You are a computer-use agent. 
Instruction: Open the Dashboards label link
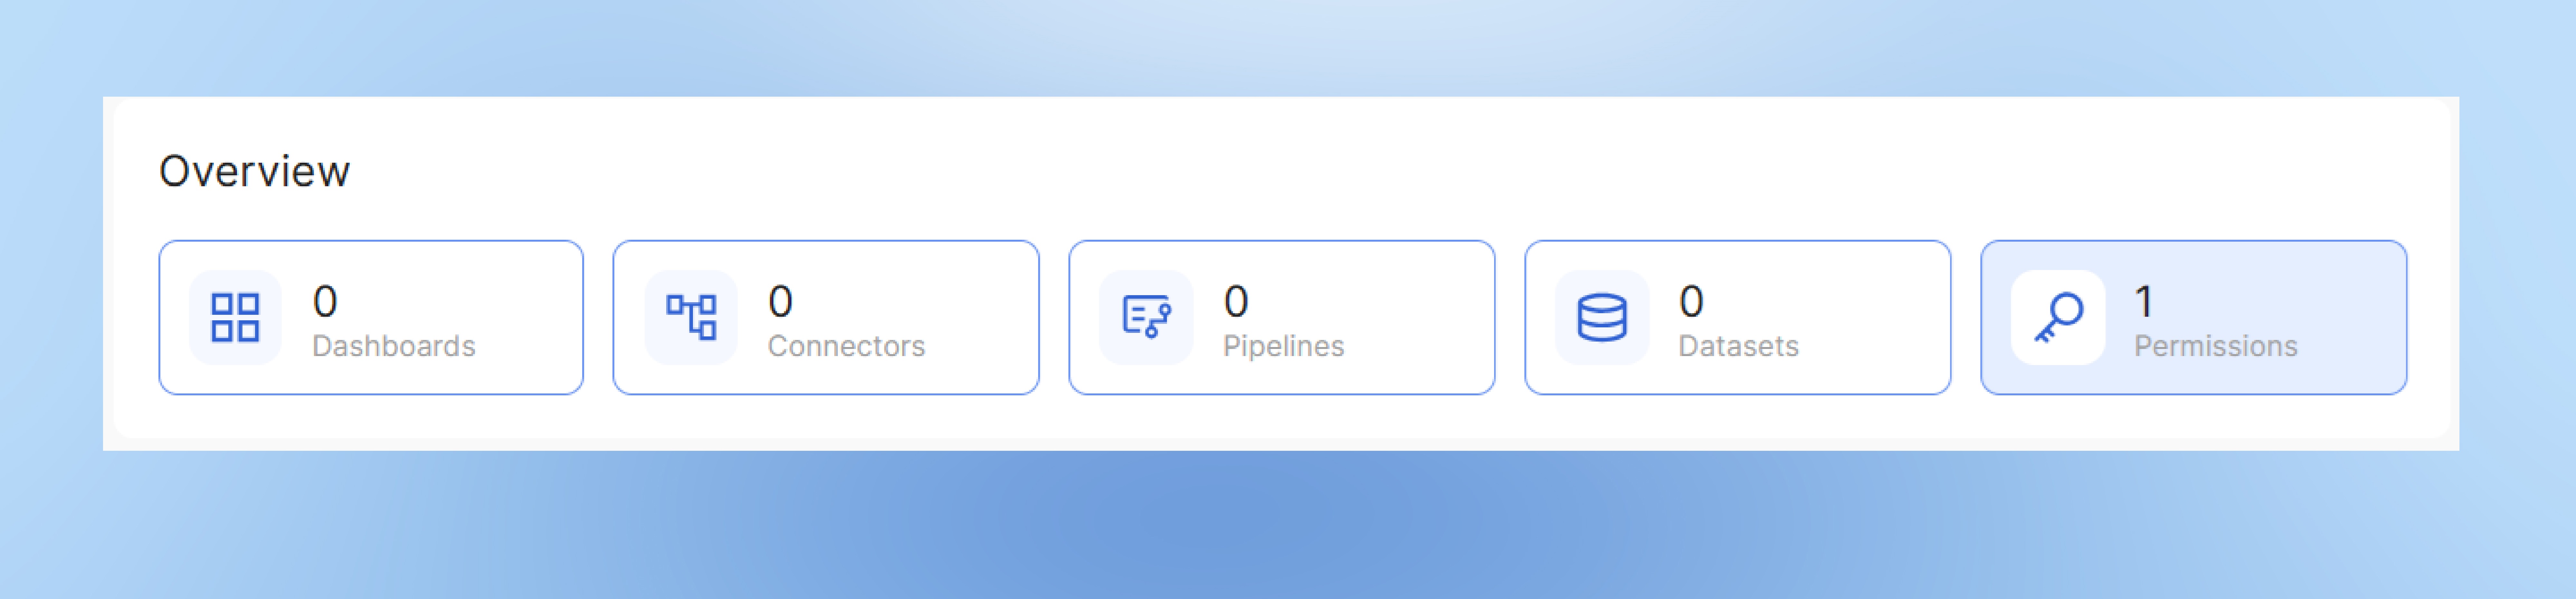[x=394, y=346]
